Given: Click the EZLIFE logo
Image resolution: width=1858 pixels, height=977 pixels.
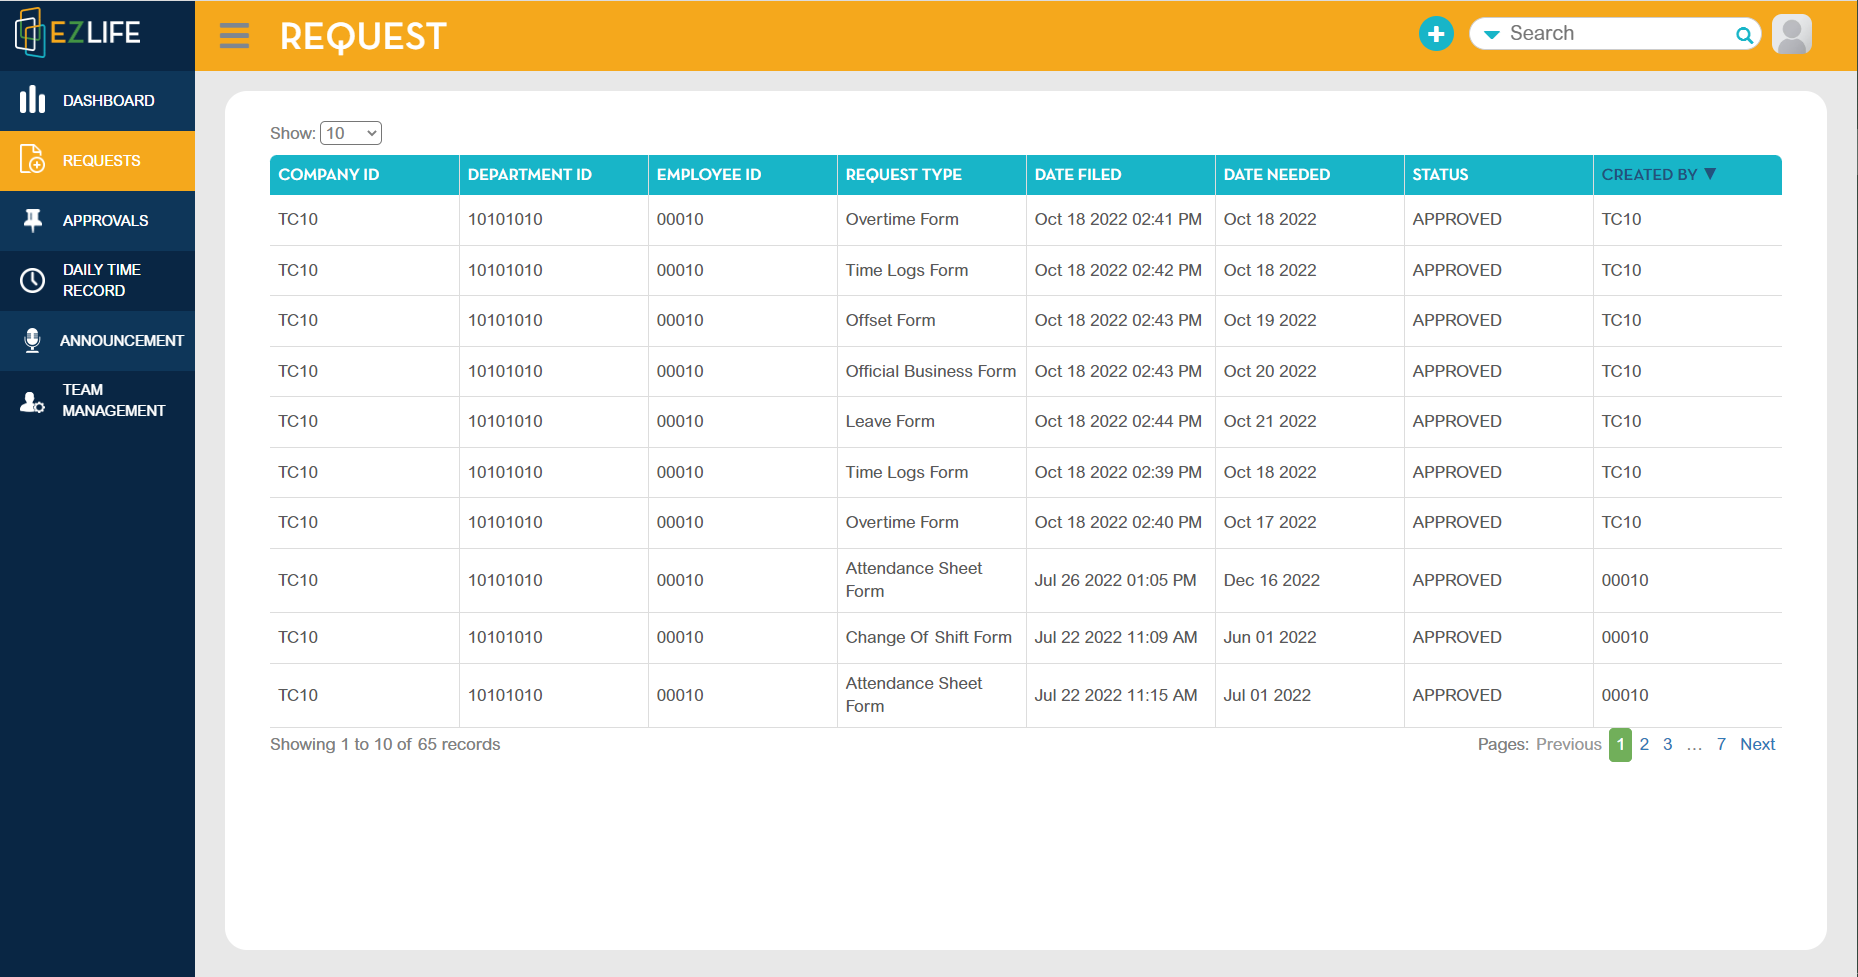Looking at the screenshot, I should coord(78,32).
